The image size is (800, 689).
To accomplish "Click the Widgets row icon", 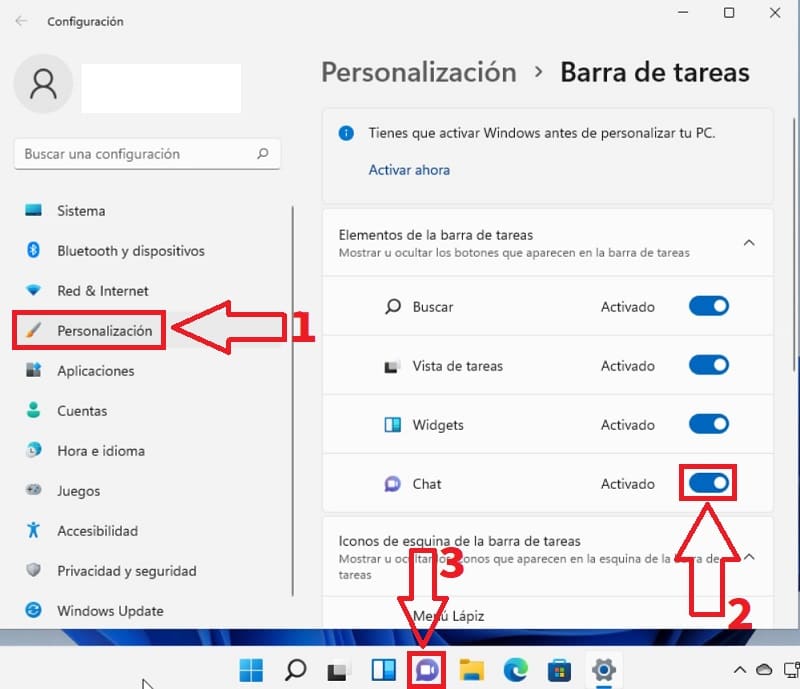I will click(x=392, y=425).
